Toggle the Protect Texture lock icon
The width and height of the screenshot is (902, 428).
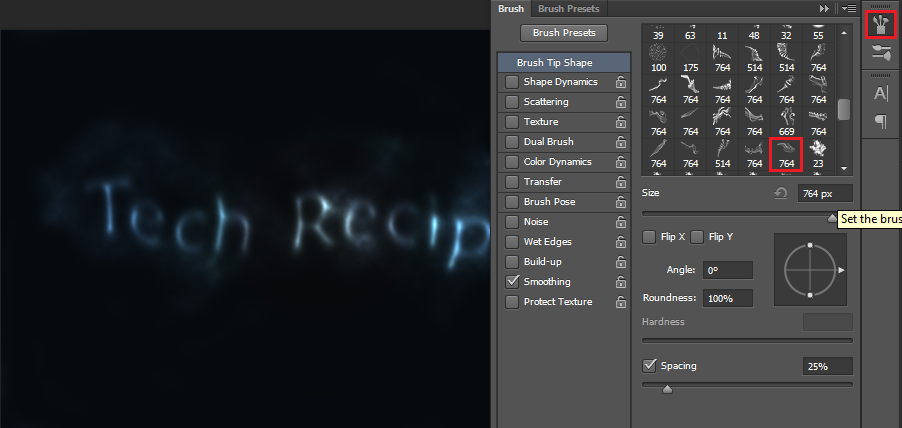(621, 302)
